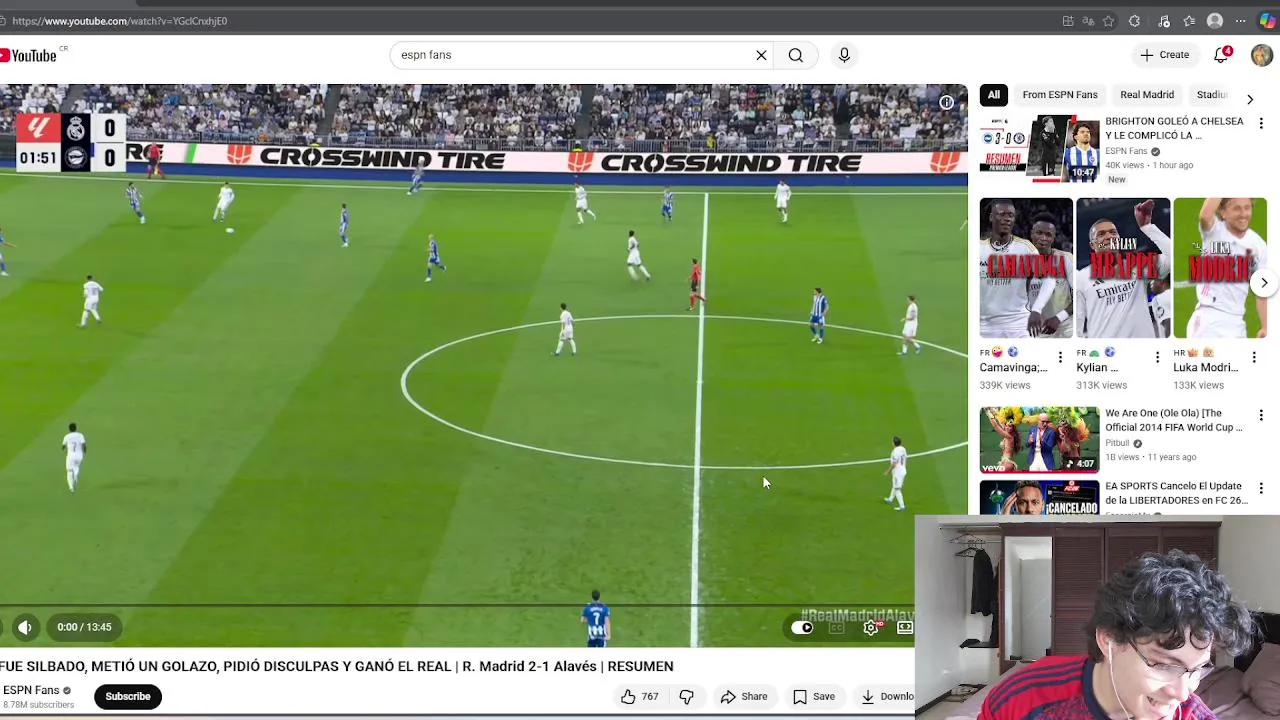1280x720 pixels.
Task: Open the options menu for the Camavinga short
Action: (x=1060, y=357)
